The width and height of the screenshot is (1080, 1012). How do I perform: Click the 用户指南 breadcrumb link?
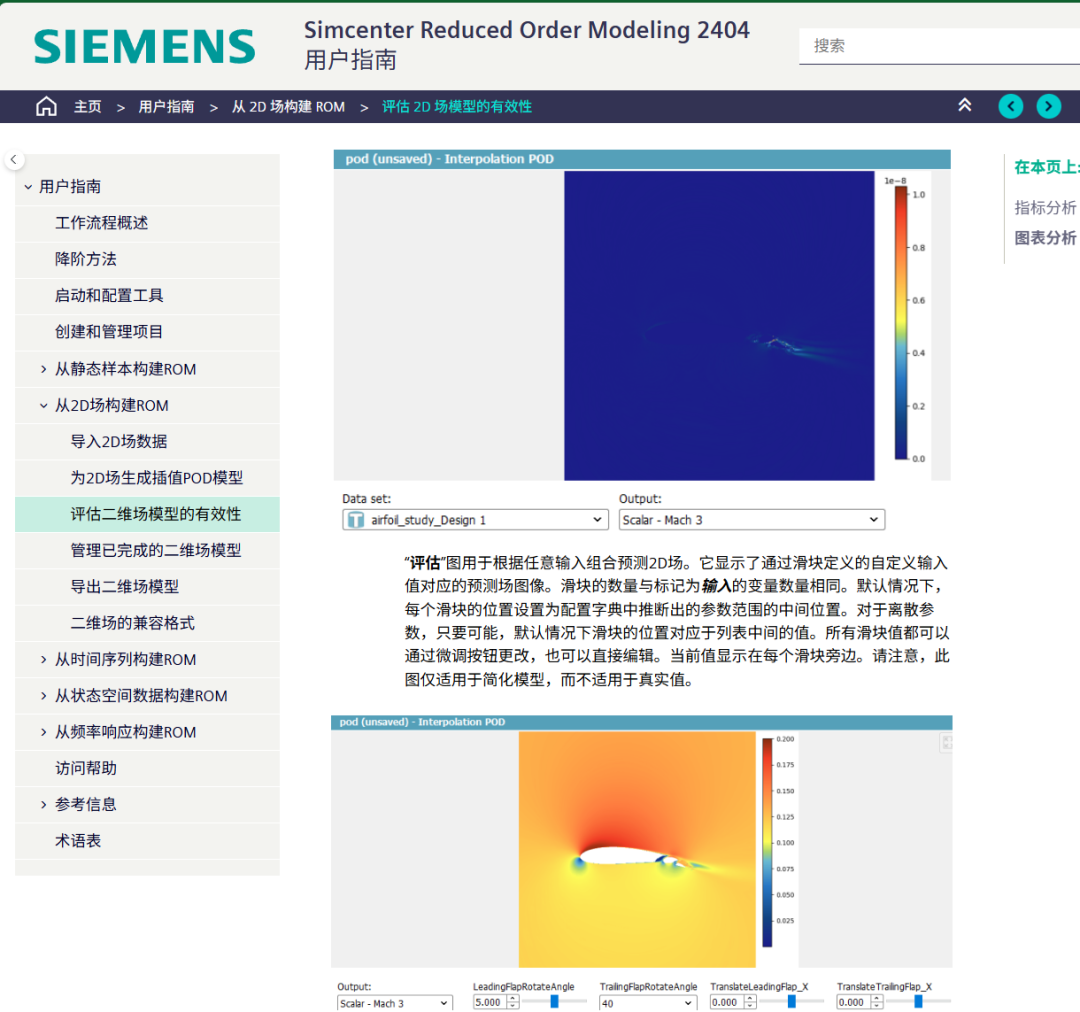point(166,107)
